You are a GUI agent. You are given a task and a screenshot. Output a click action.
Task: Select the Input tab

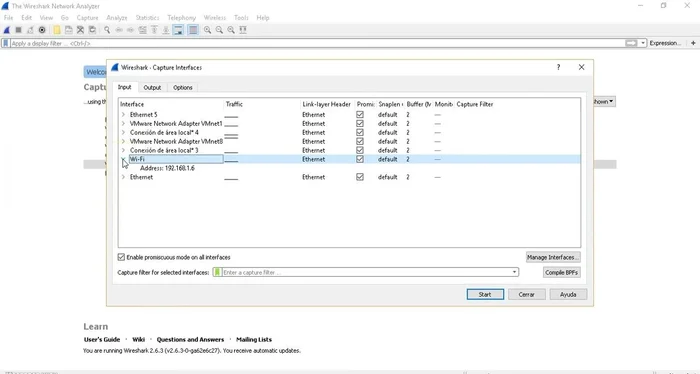pyautogui.click(x=125, y=87)
